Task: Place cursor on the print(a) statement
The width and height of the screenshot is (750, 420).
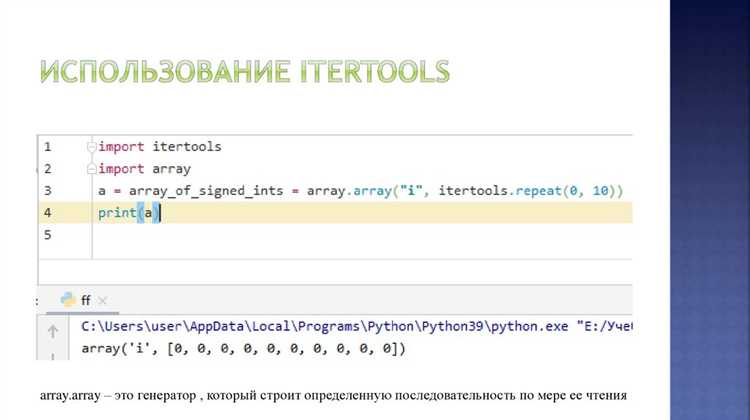Action: pos(129,213)
